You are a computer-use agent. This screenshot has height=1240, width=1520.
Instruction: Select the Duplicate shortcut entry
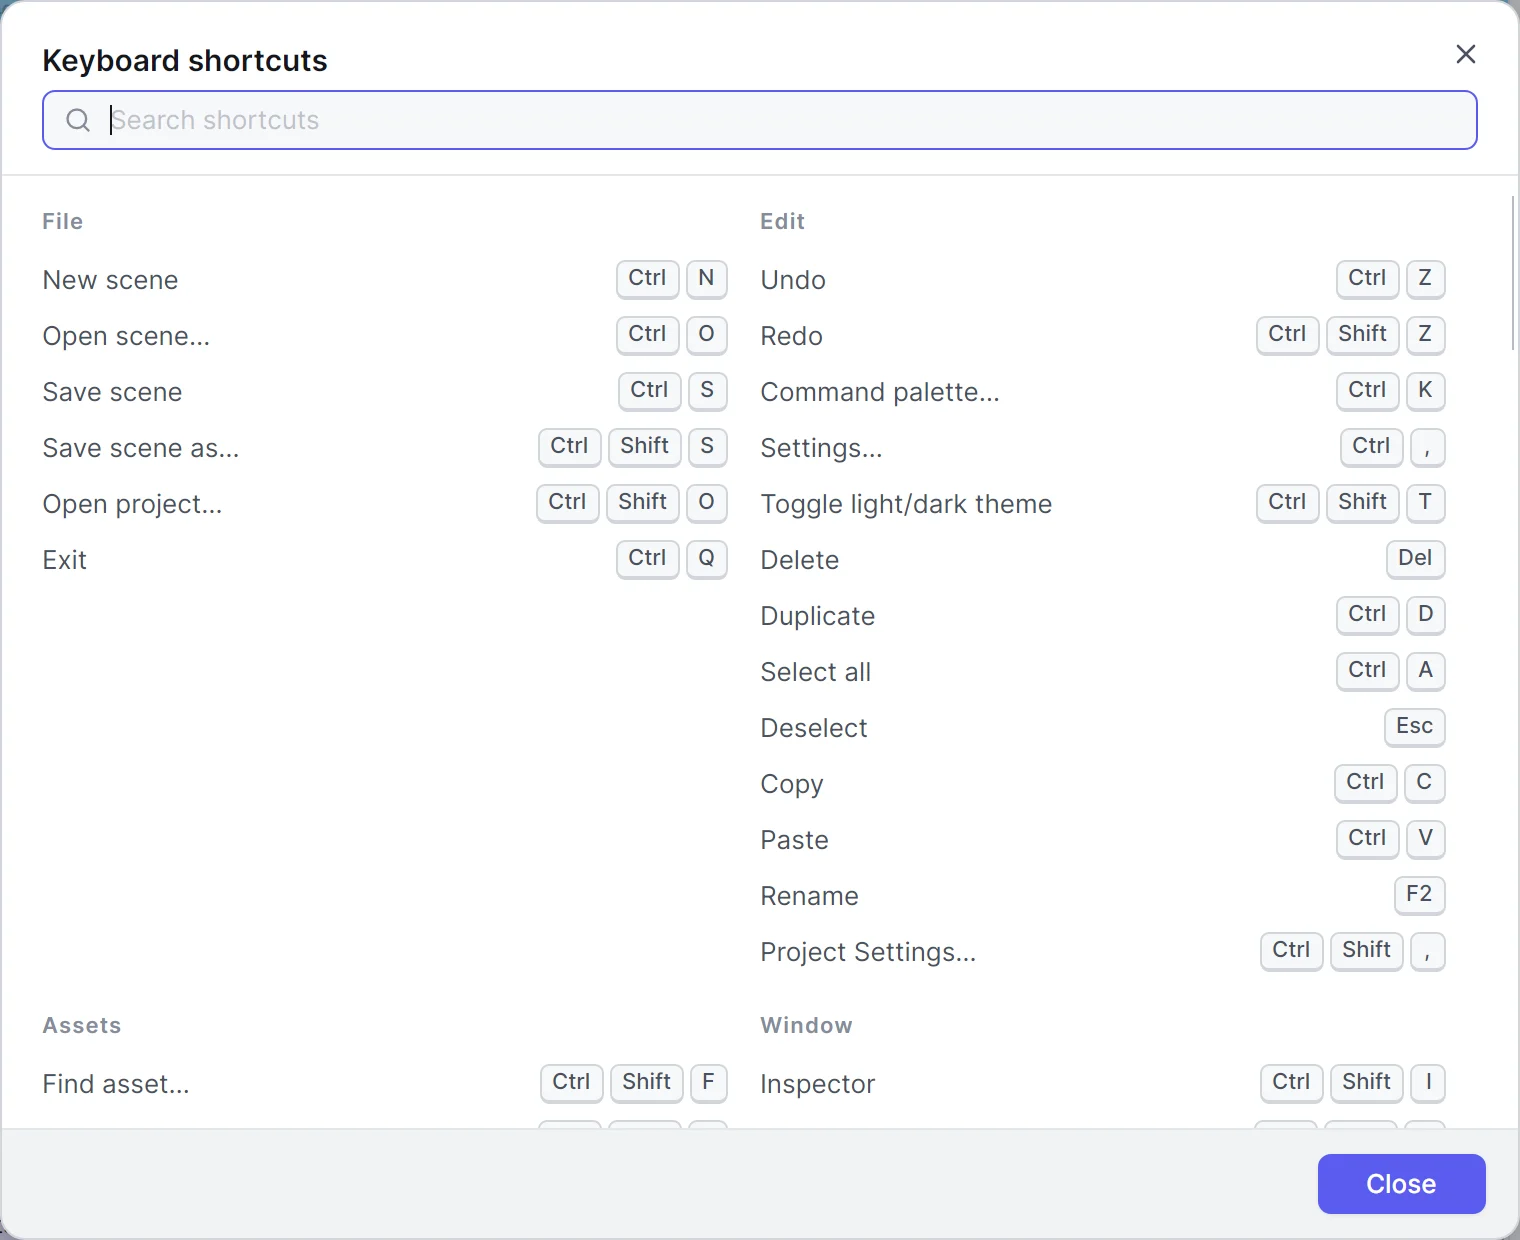[x=1103, y=616]
